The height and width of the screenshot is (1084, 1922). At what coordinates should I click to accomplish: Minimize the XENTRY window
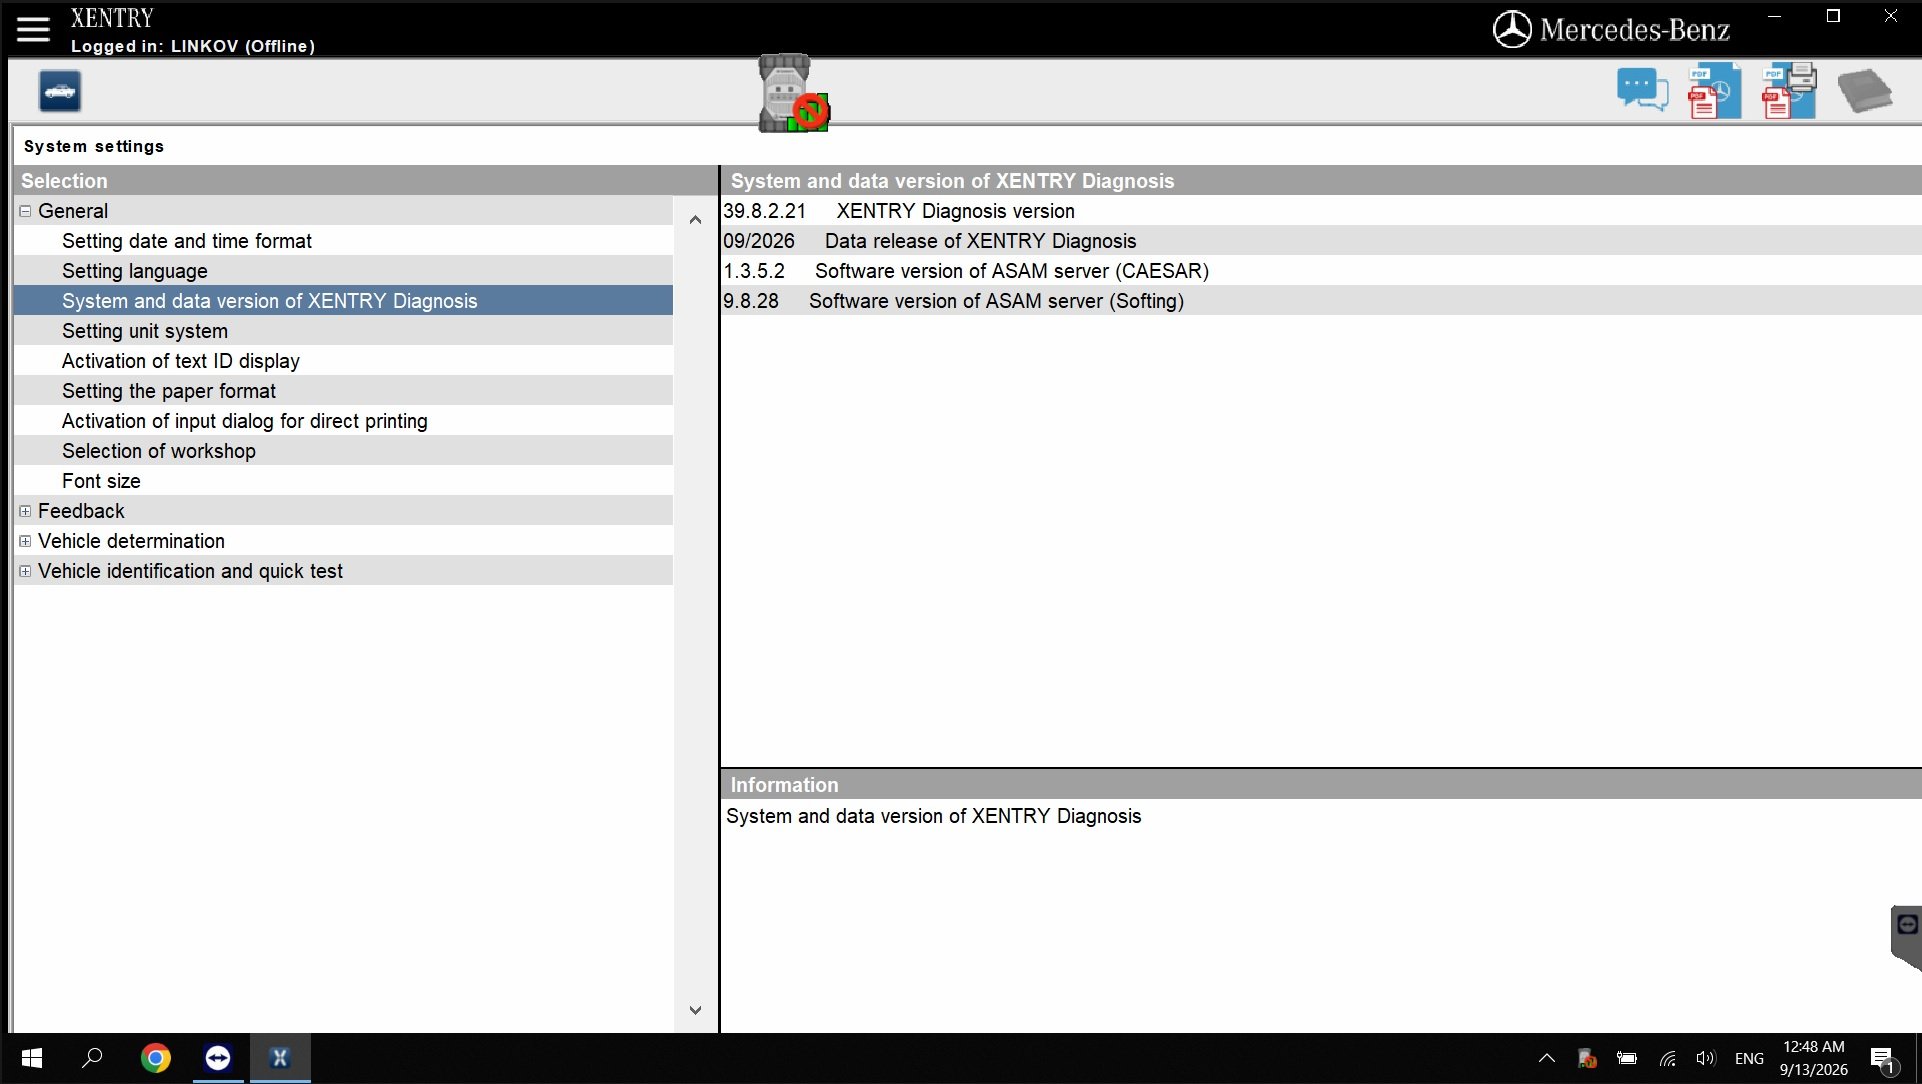point(1775,16)
